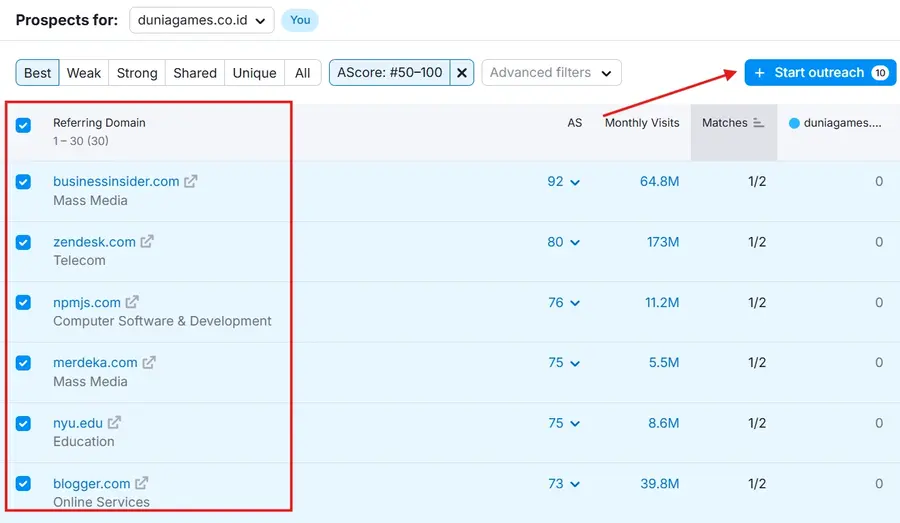Click Telecom category text
The width and height of the screenshot is (900, 523).
pyautogui.click(x=79, y=261)
